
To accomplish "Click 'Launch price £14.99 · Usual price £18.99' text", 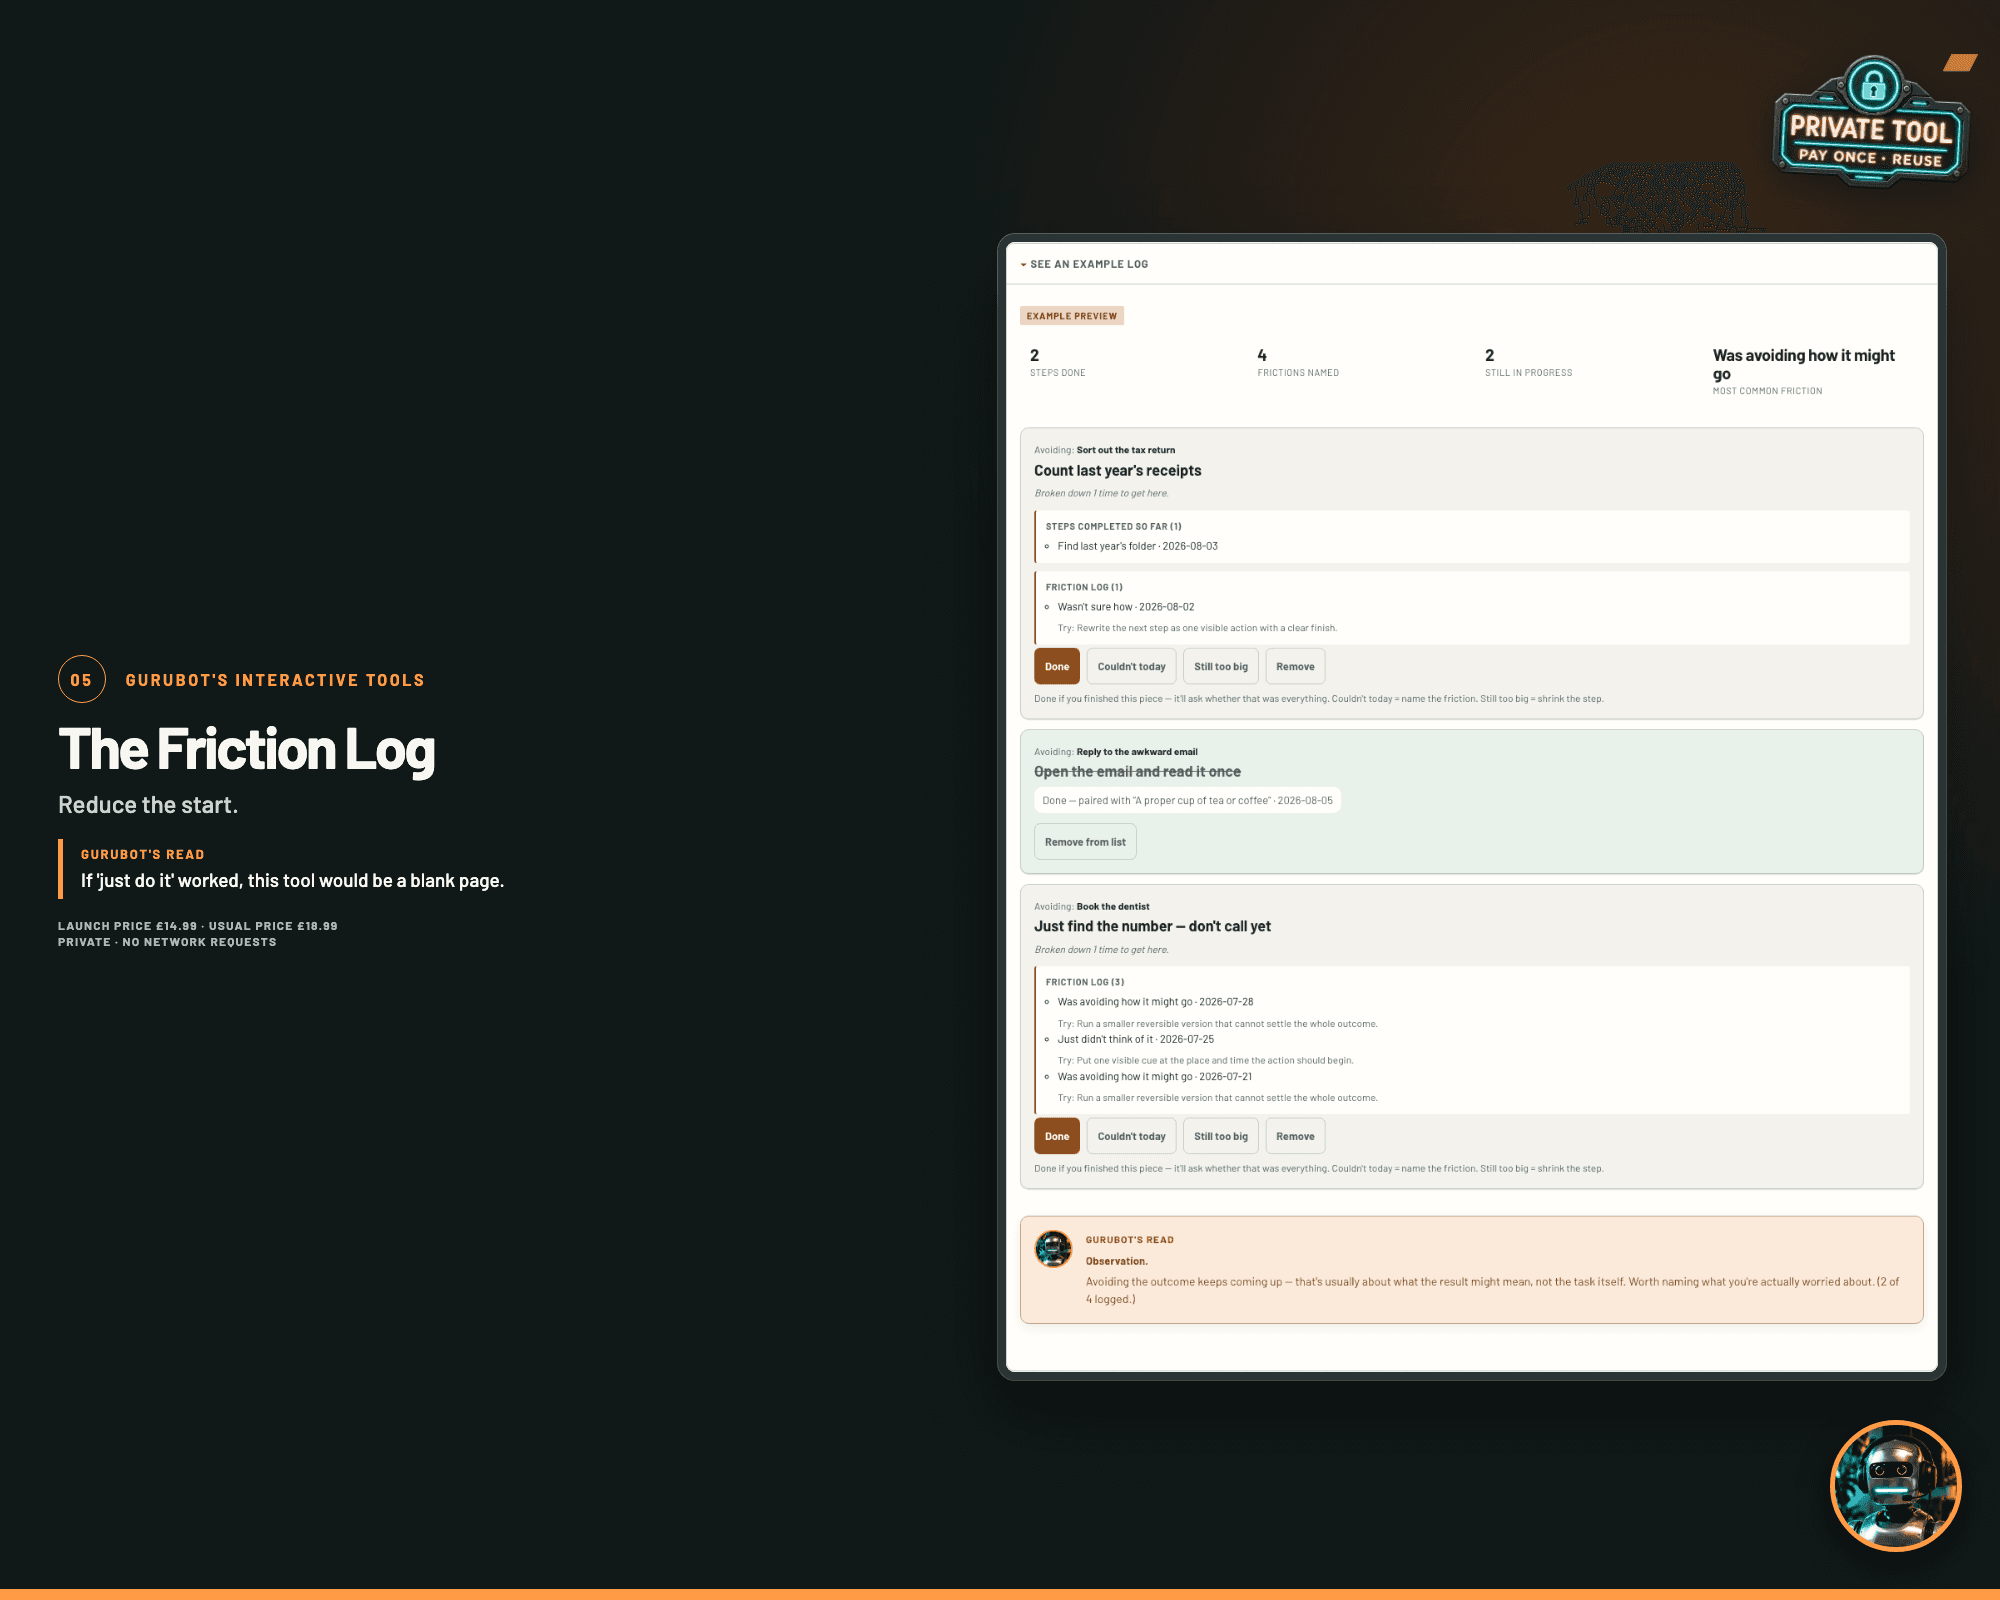I will [198, 926].
